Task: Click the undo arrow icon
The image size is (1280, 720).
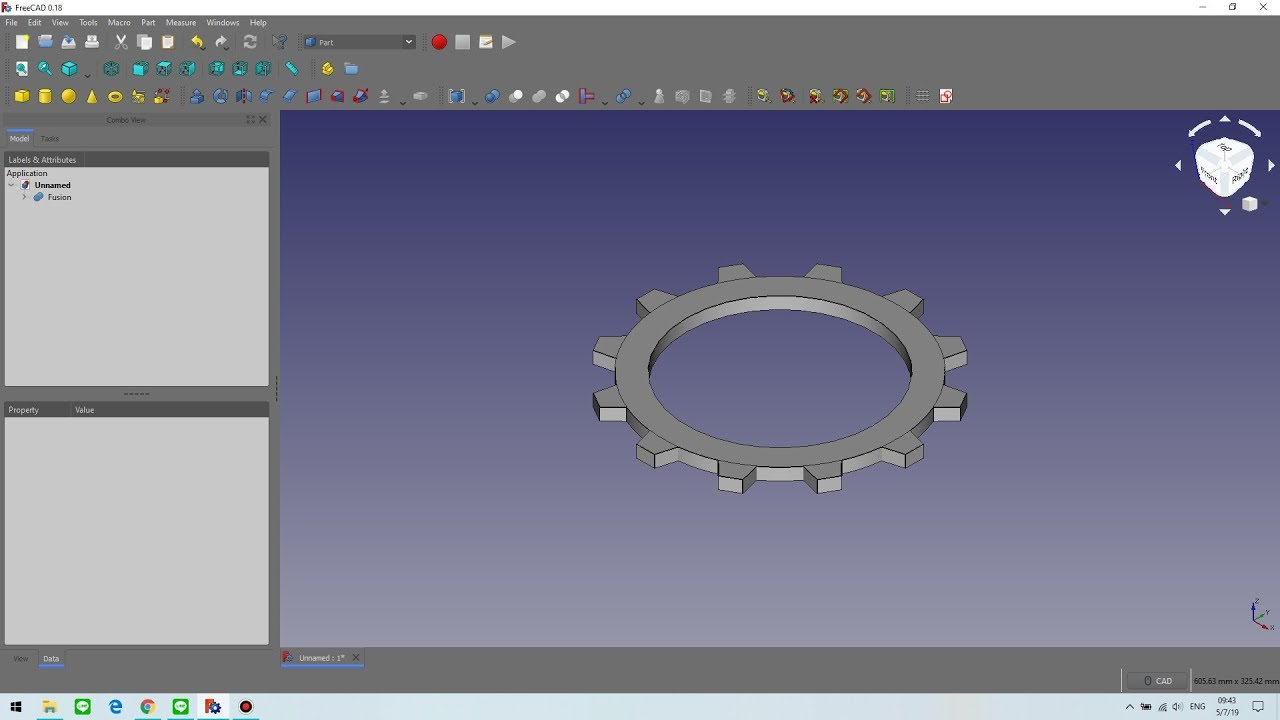Action: (x=197, y=42)
